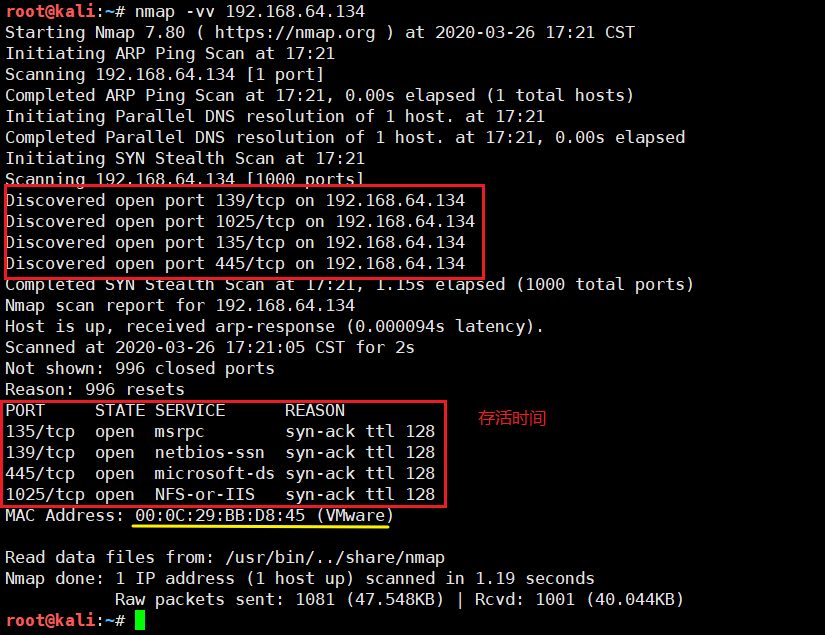Click the 'Reason: 996 resets' line
The height and width of the screenshot is (635, 825).
(95, 390)
